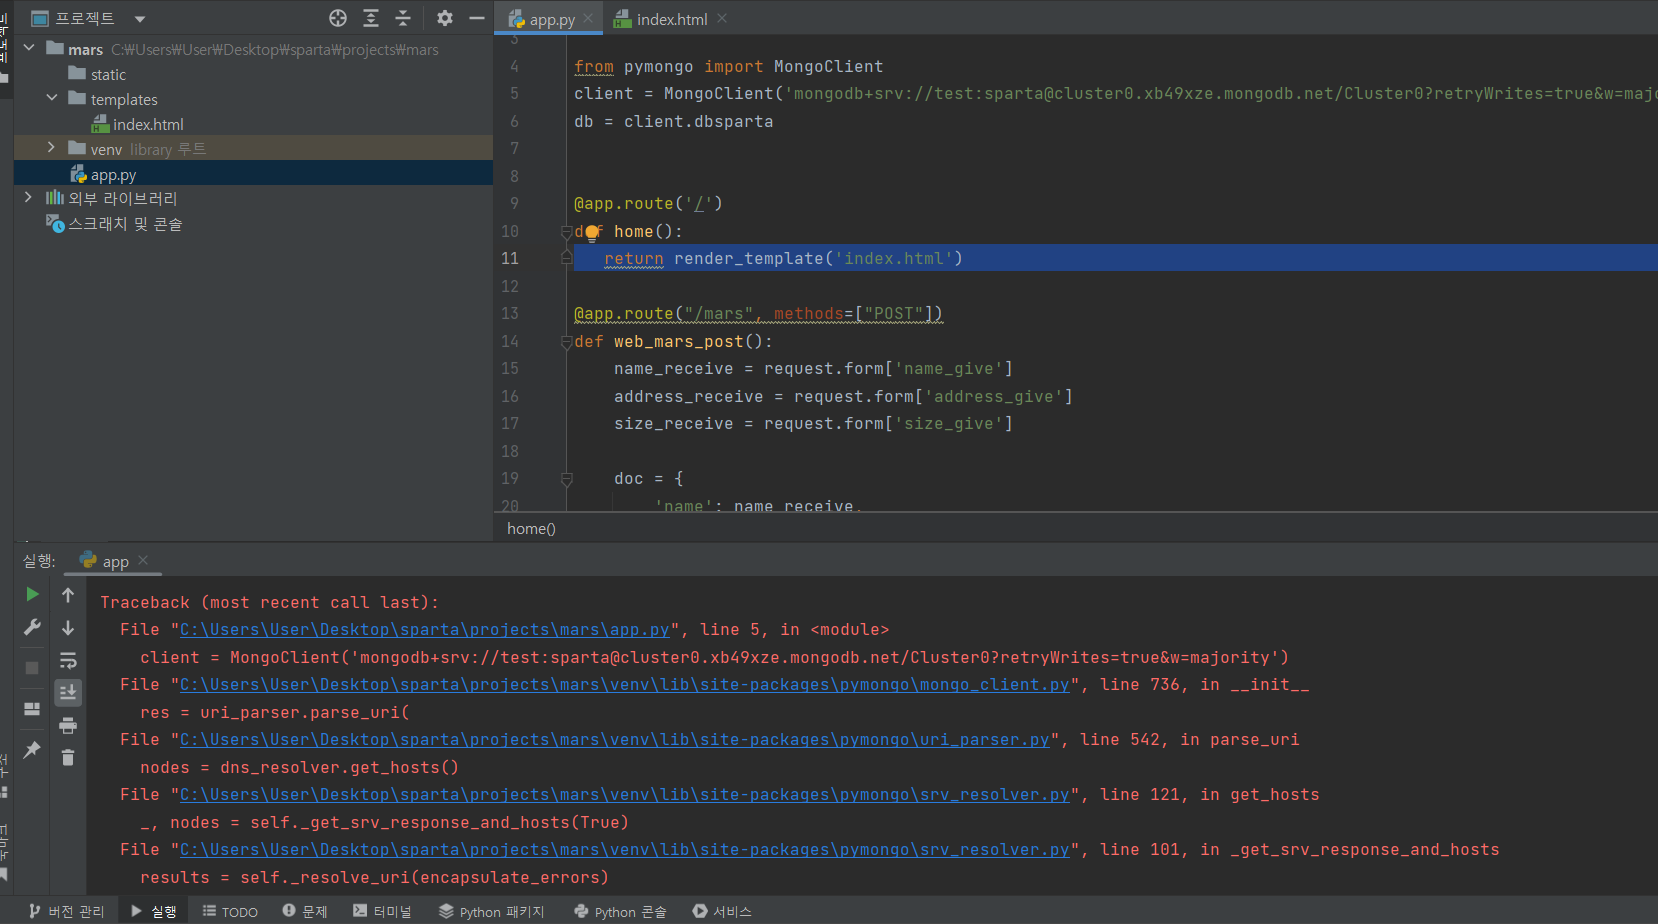Clear console with the trash icon

click(x=68, y=757)
